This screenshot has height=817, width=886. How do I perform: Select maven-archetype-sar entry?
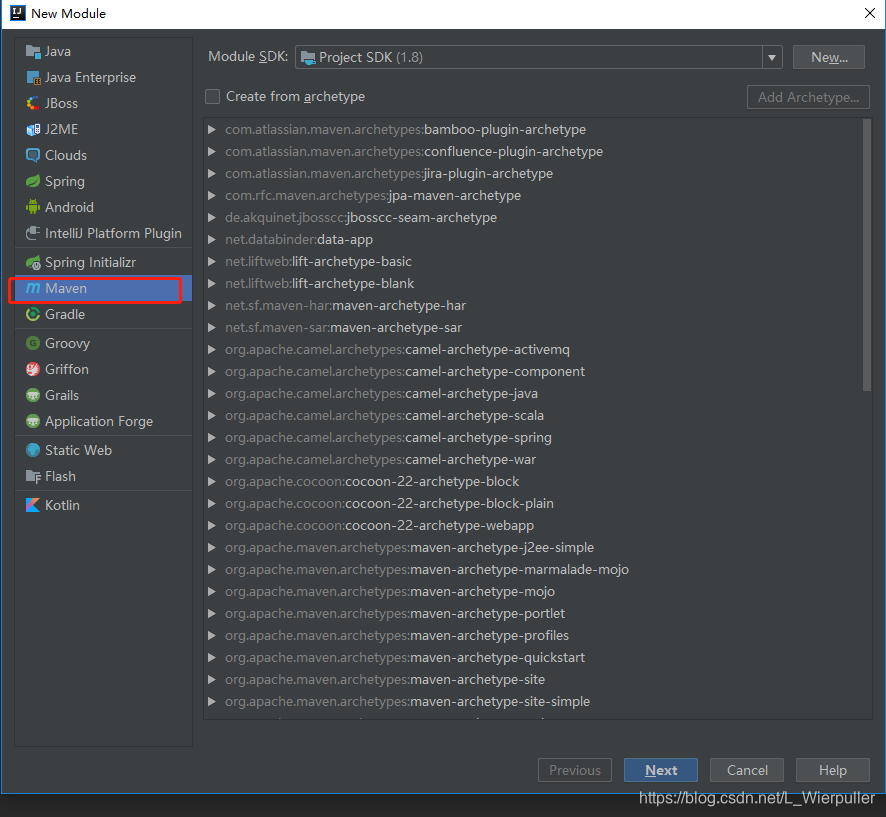pos(344,328)
